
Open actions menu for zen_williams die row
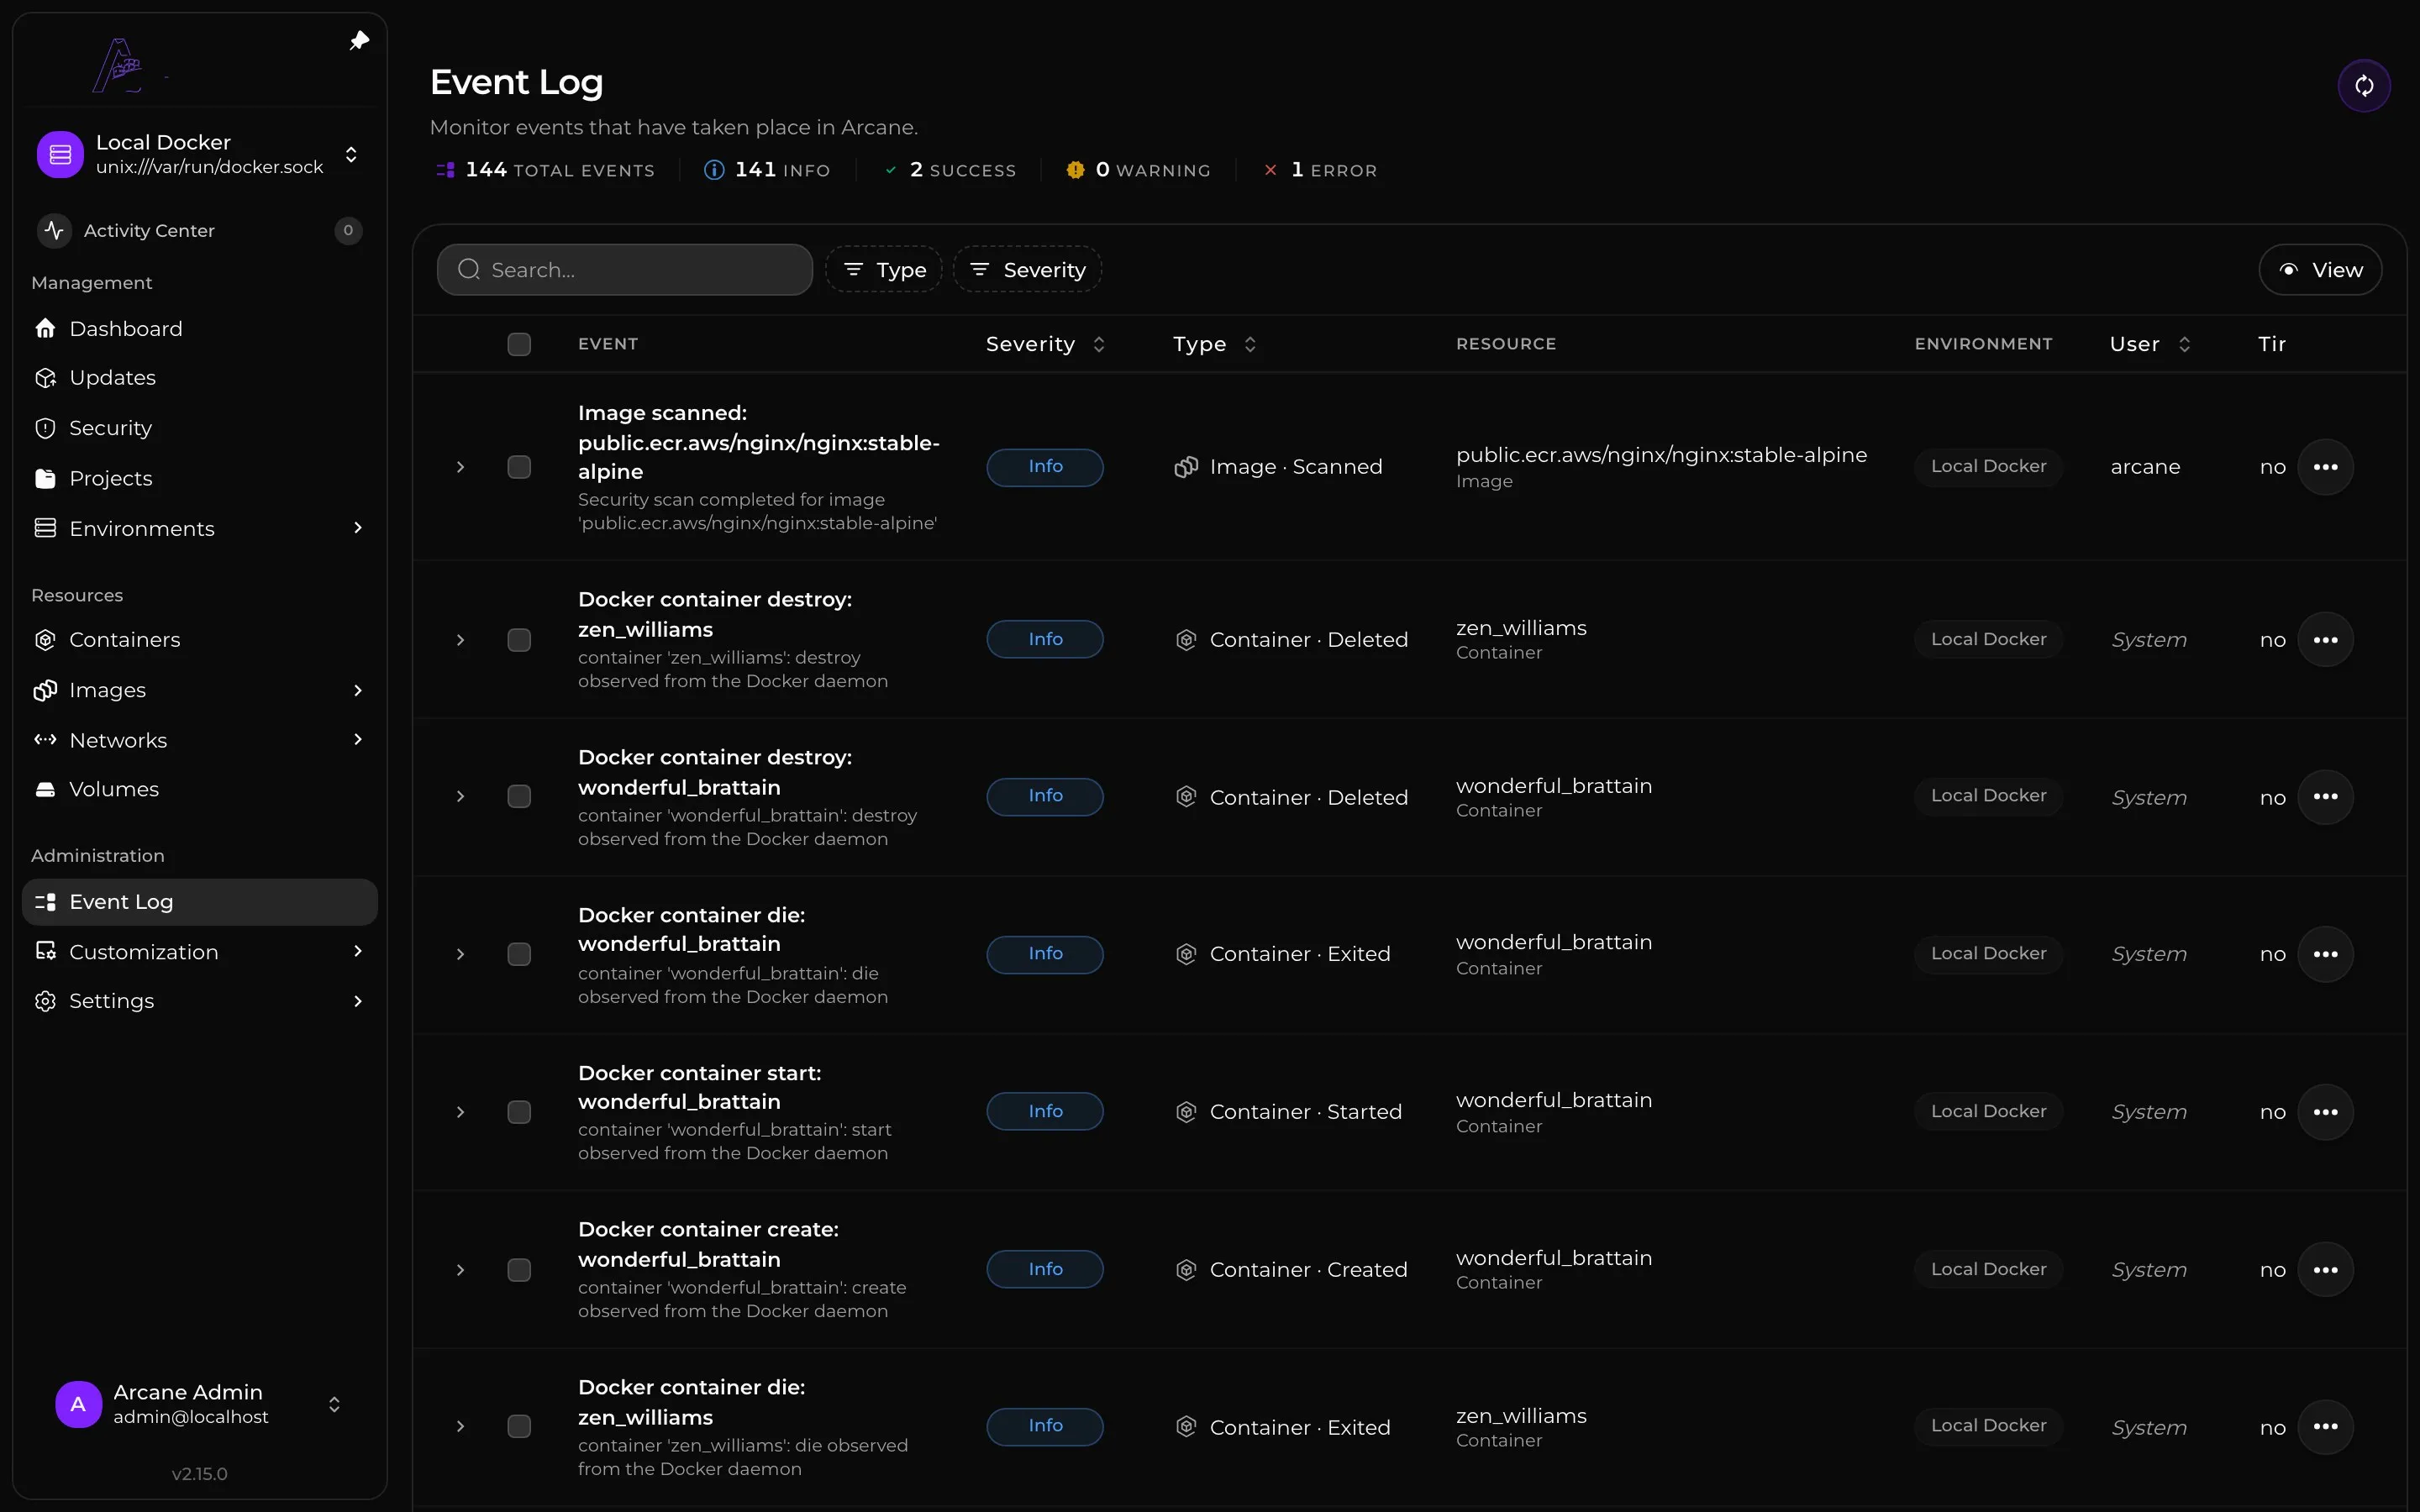(x=2325, y=1427)
